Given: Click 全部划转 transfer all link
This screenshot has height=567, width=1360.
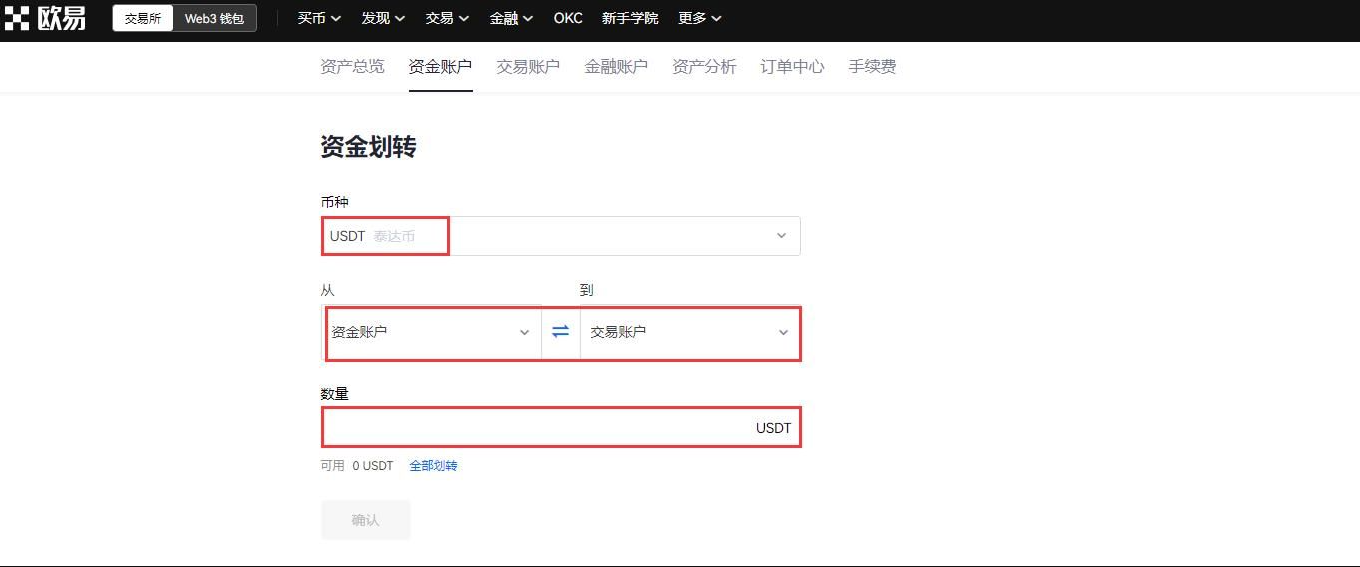Looking at the screenshot, I should (x=433, y=466).
